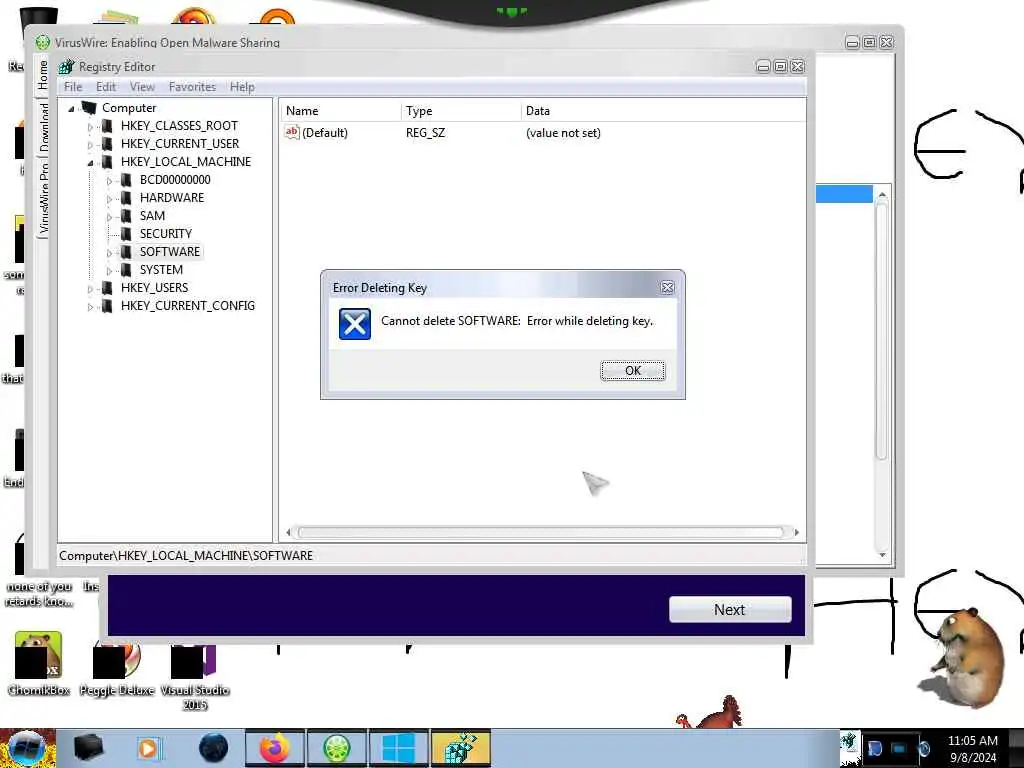Open Firefox from the taskbar
This screenshot has height=768, width=1024.
click(x=275, y=748)
